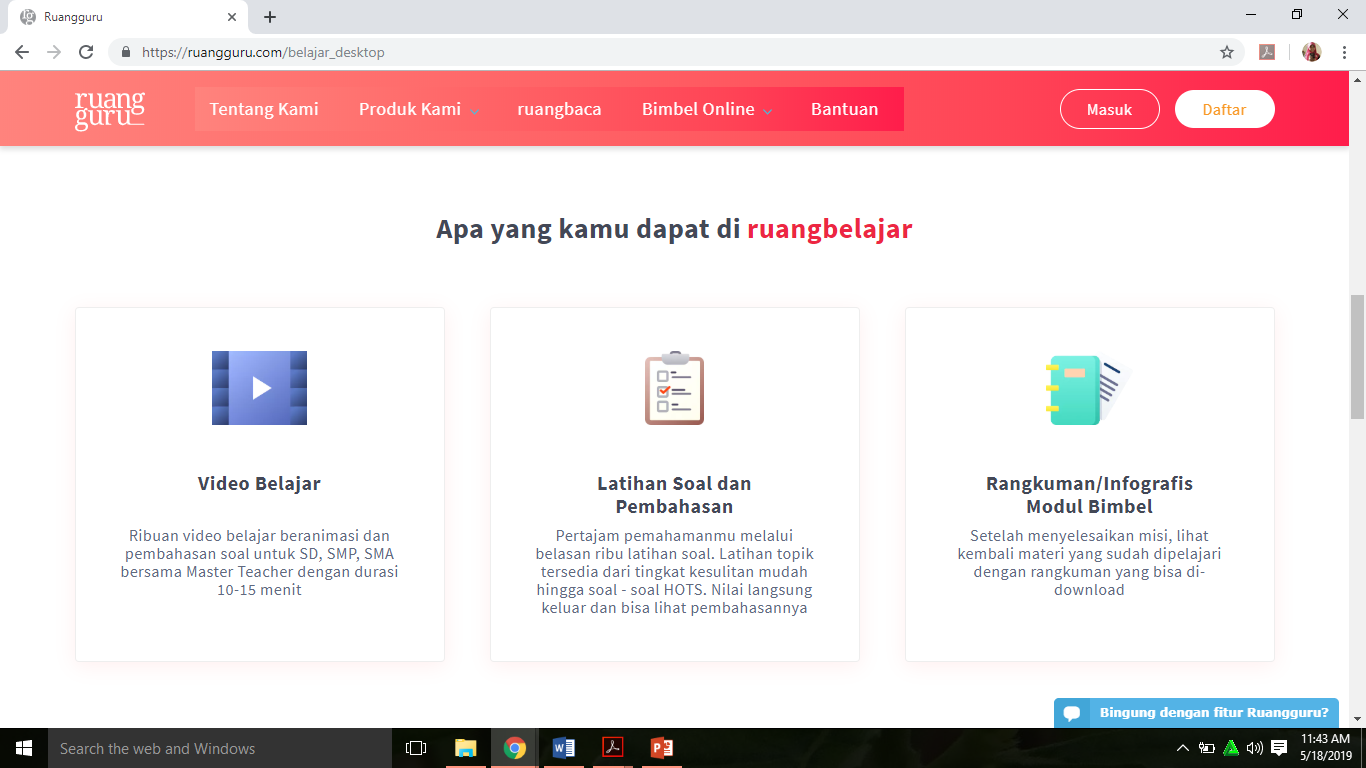The image size is (1366, 768).
Task: Click the Daftar sign-up button
Action: tap(1225, 109)
